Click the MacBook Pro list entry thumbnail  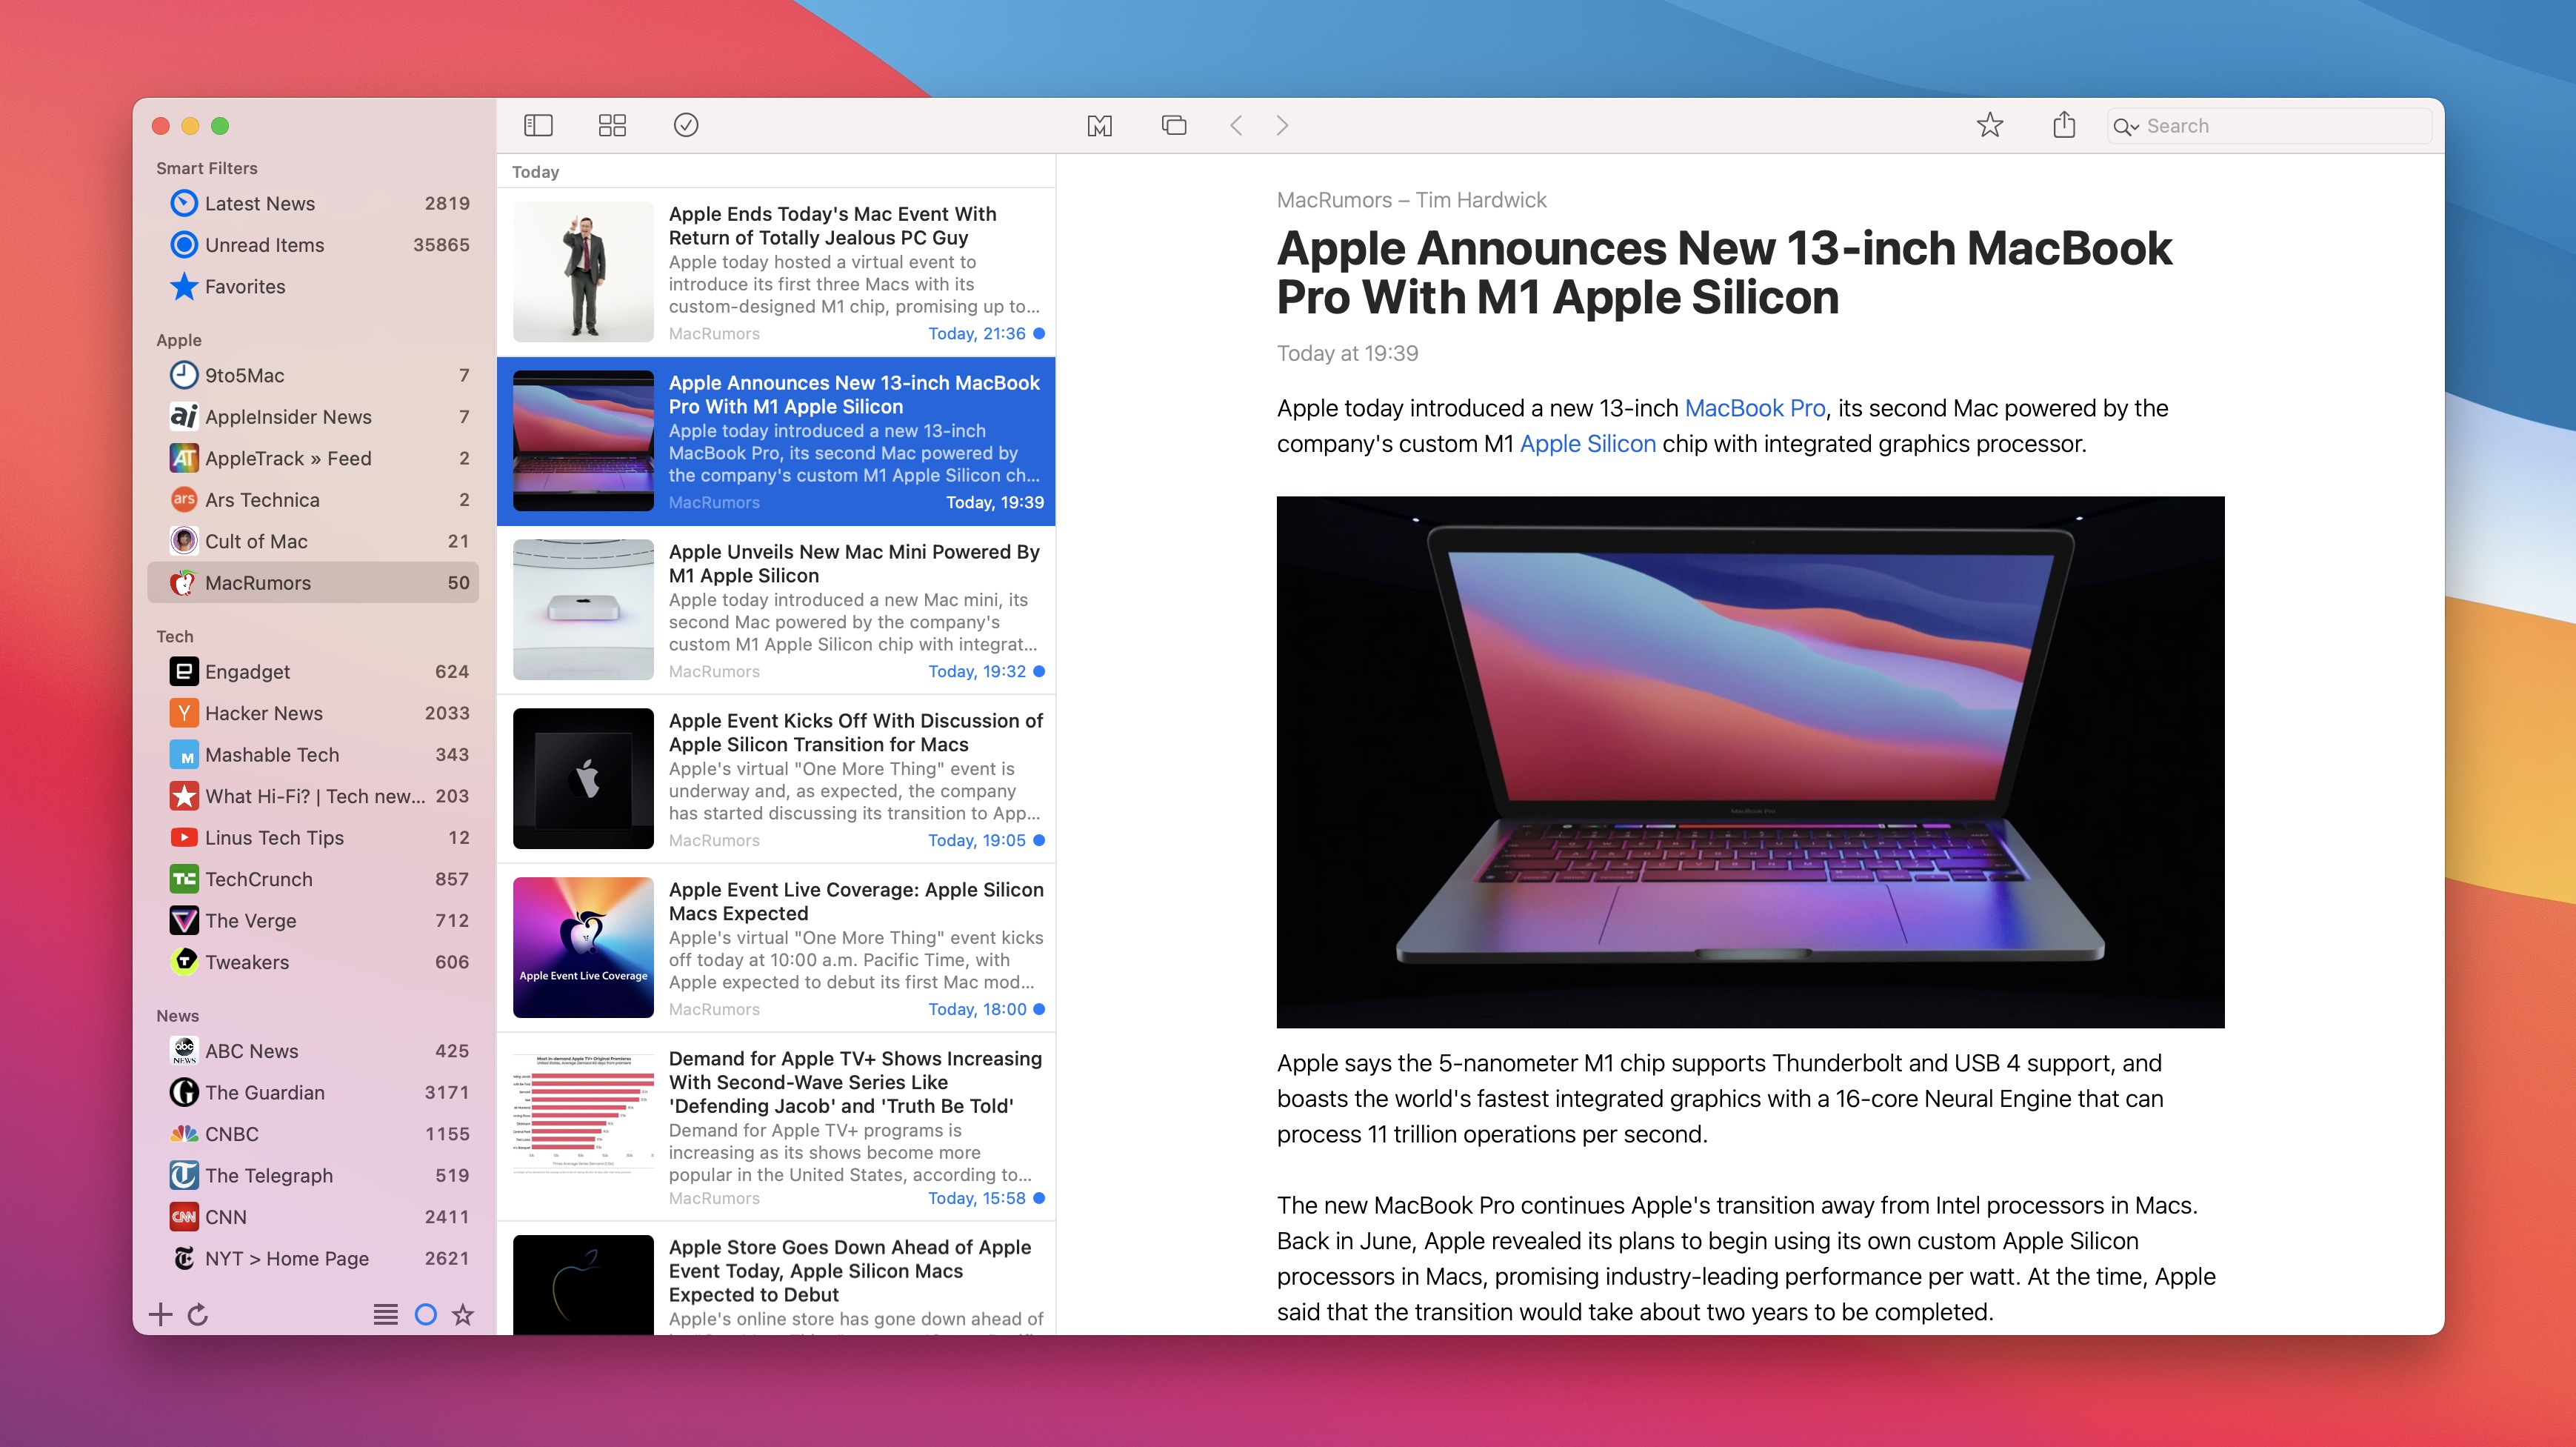pos(583,441)
